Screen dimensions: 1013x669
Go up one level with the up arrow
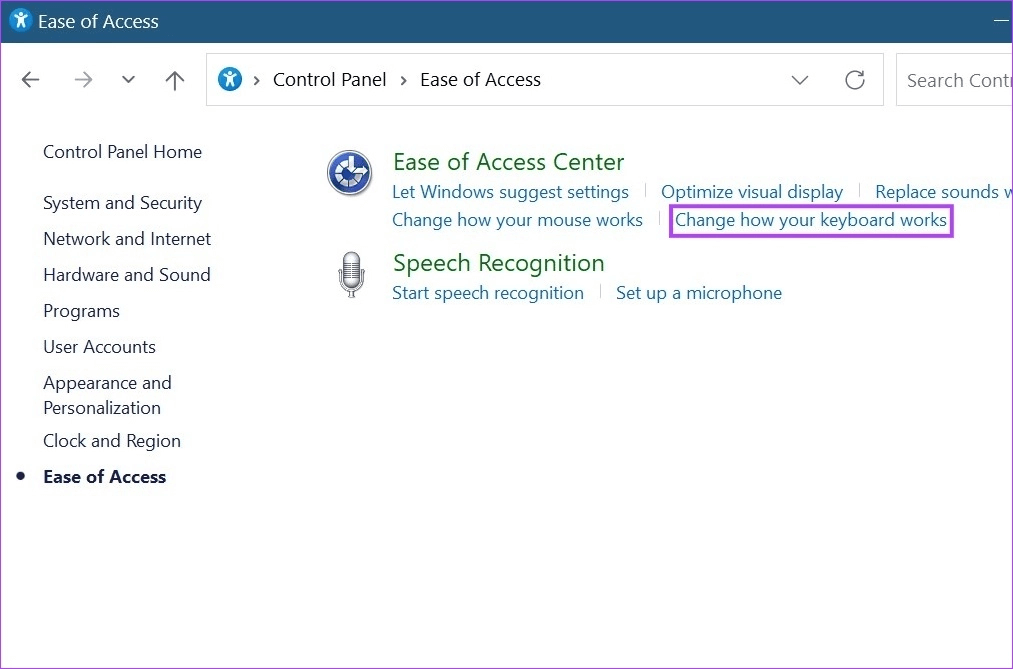coord(174,79)
